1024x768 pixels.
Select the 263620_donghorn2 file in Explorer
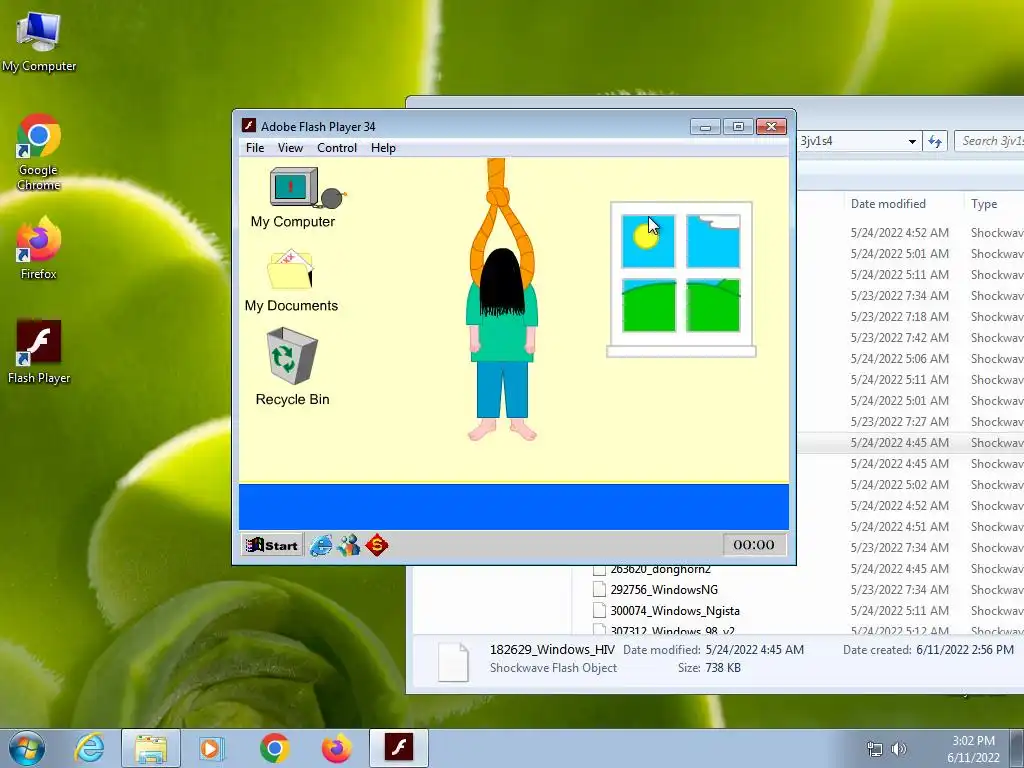660,569
